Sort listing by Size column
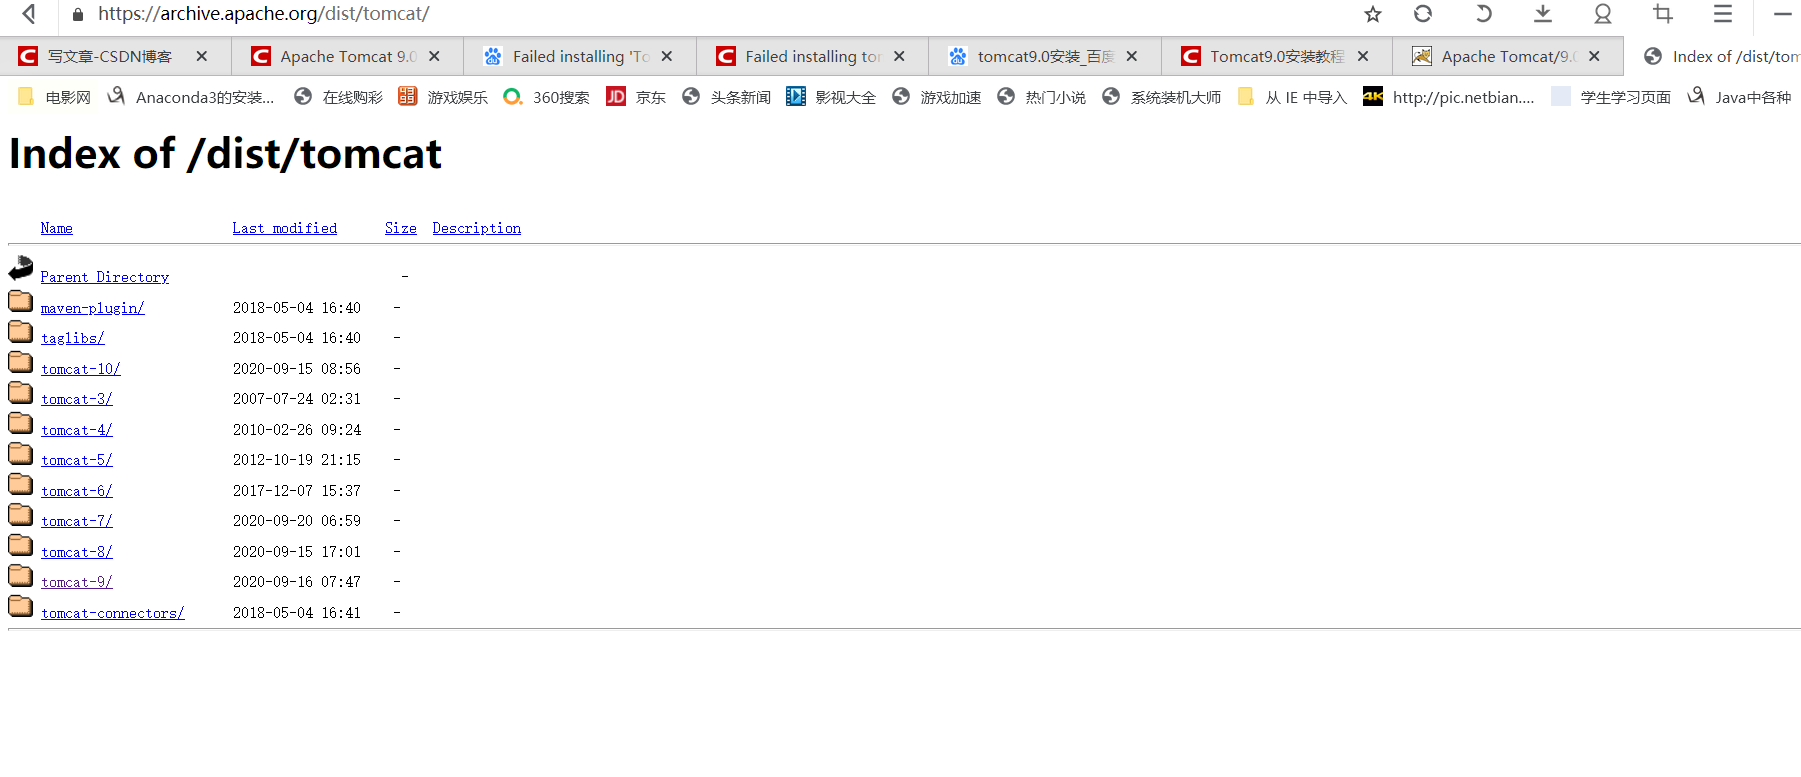The width and height of the screenshot is (1801, 777). [x=401, y=228]
